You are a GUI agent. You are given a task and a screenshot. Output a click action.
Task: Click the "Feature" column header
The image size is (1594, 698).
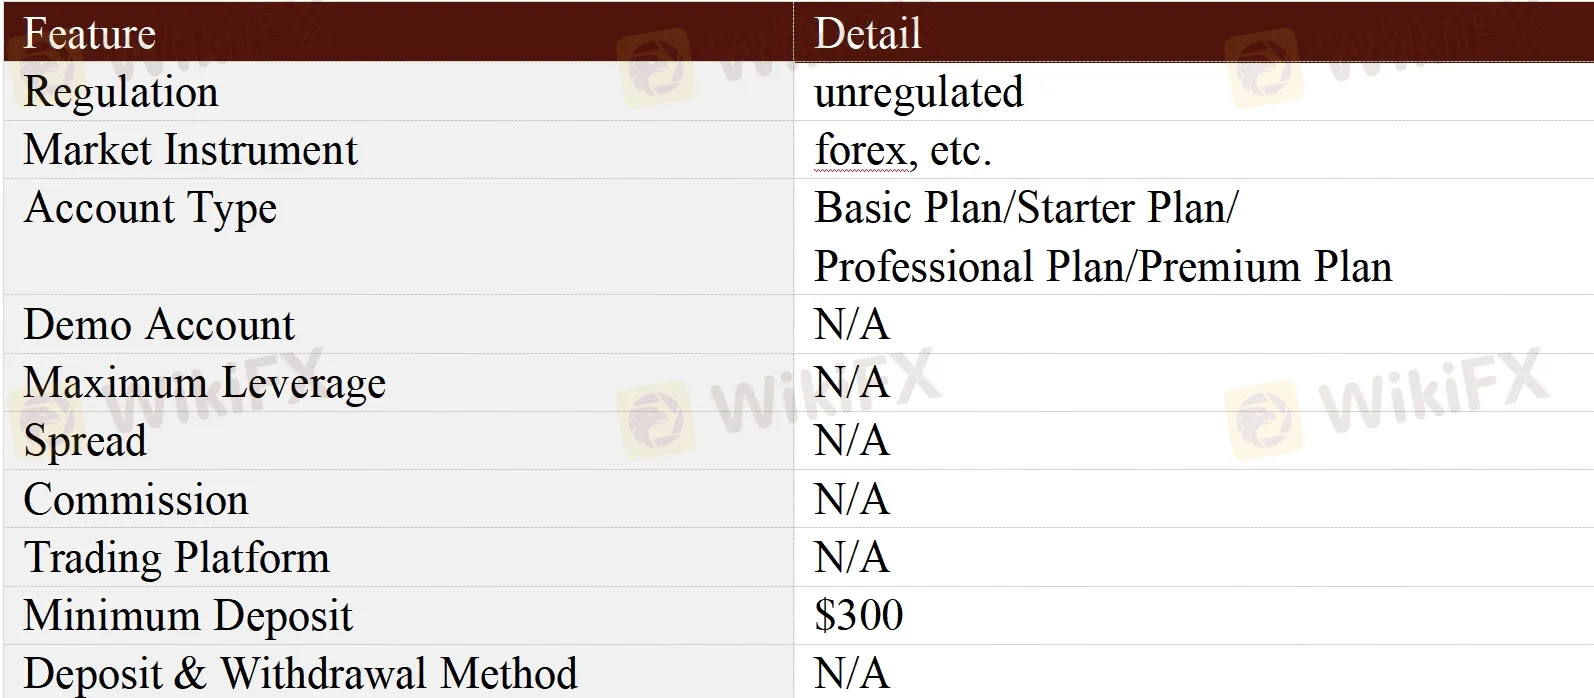(89, 34)
